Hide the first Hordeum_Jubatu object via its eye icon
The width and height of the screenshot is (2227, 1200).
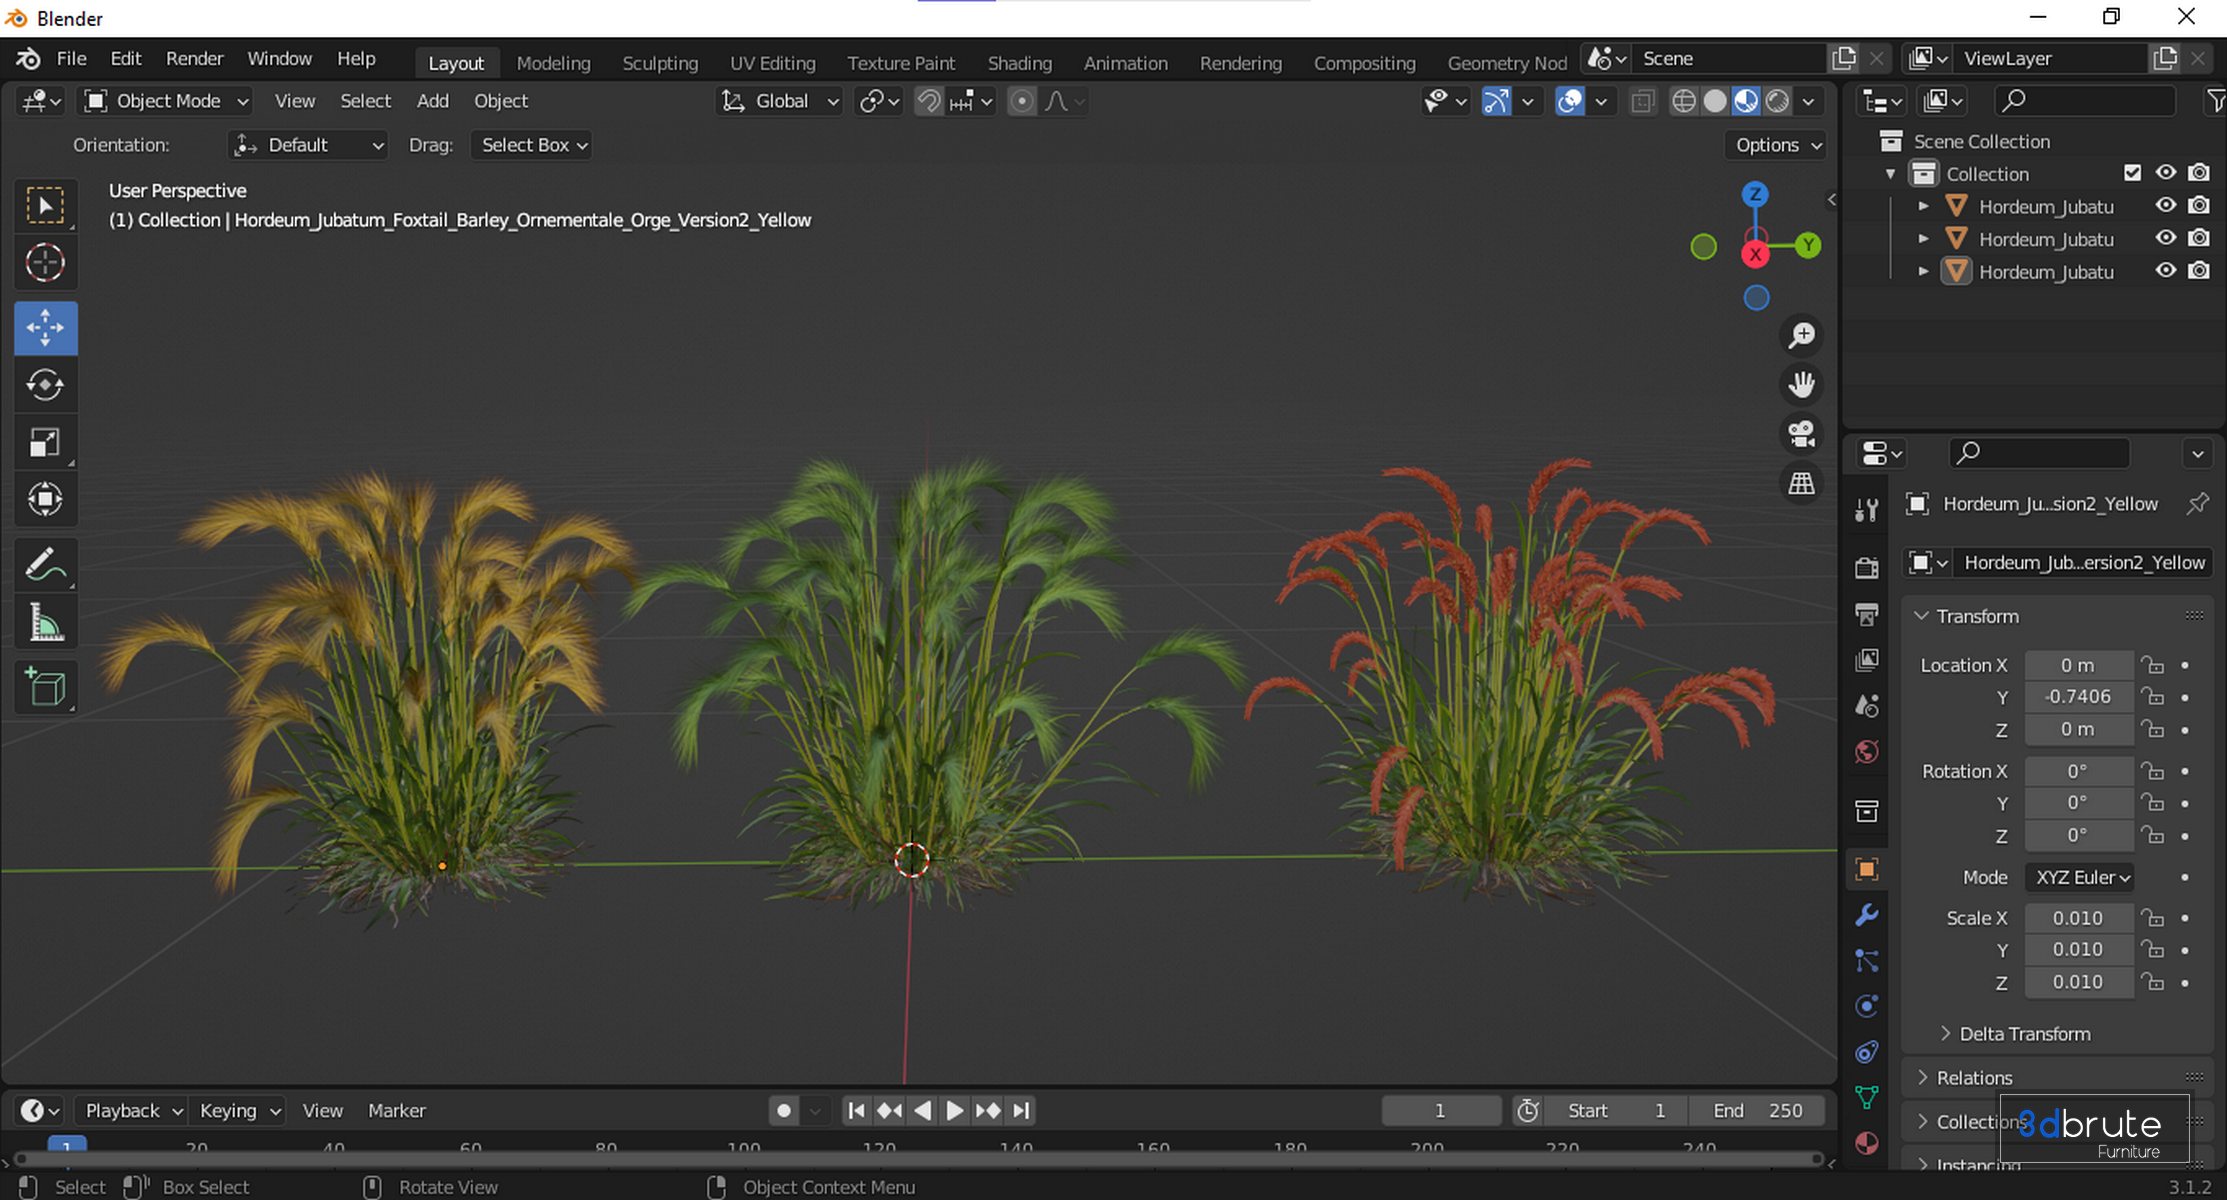point(2165,206)
